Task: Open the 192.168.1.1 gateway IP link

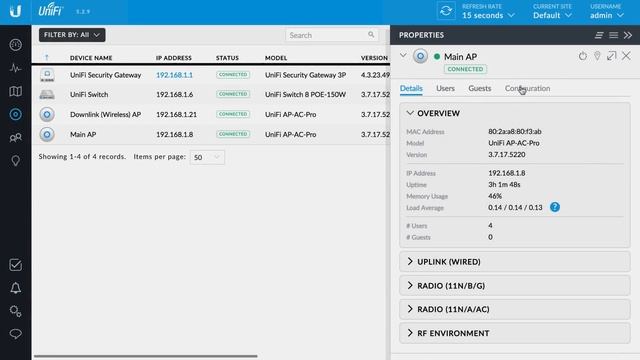Action: (x=174, y=75)
